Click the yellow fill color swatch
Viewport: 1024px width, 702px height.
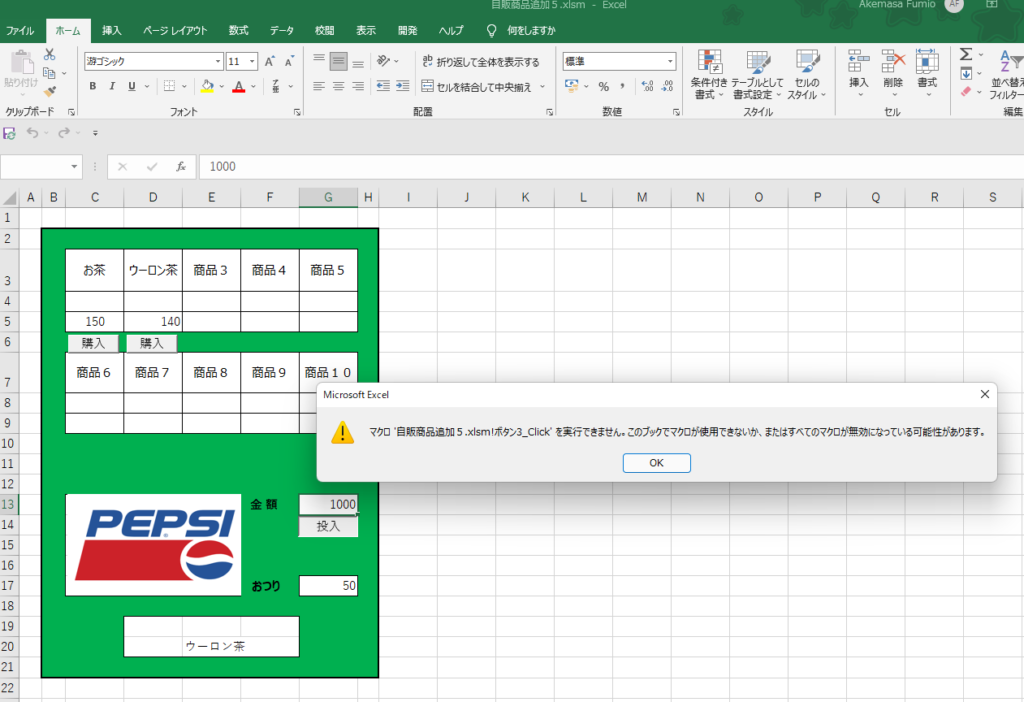tap(207, 87)
